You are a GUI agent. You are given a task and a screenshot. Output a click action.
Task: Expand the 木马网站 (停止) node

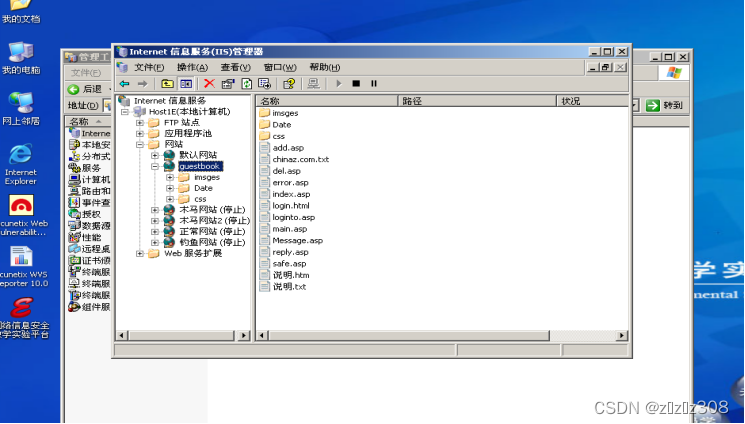155,210
